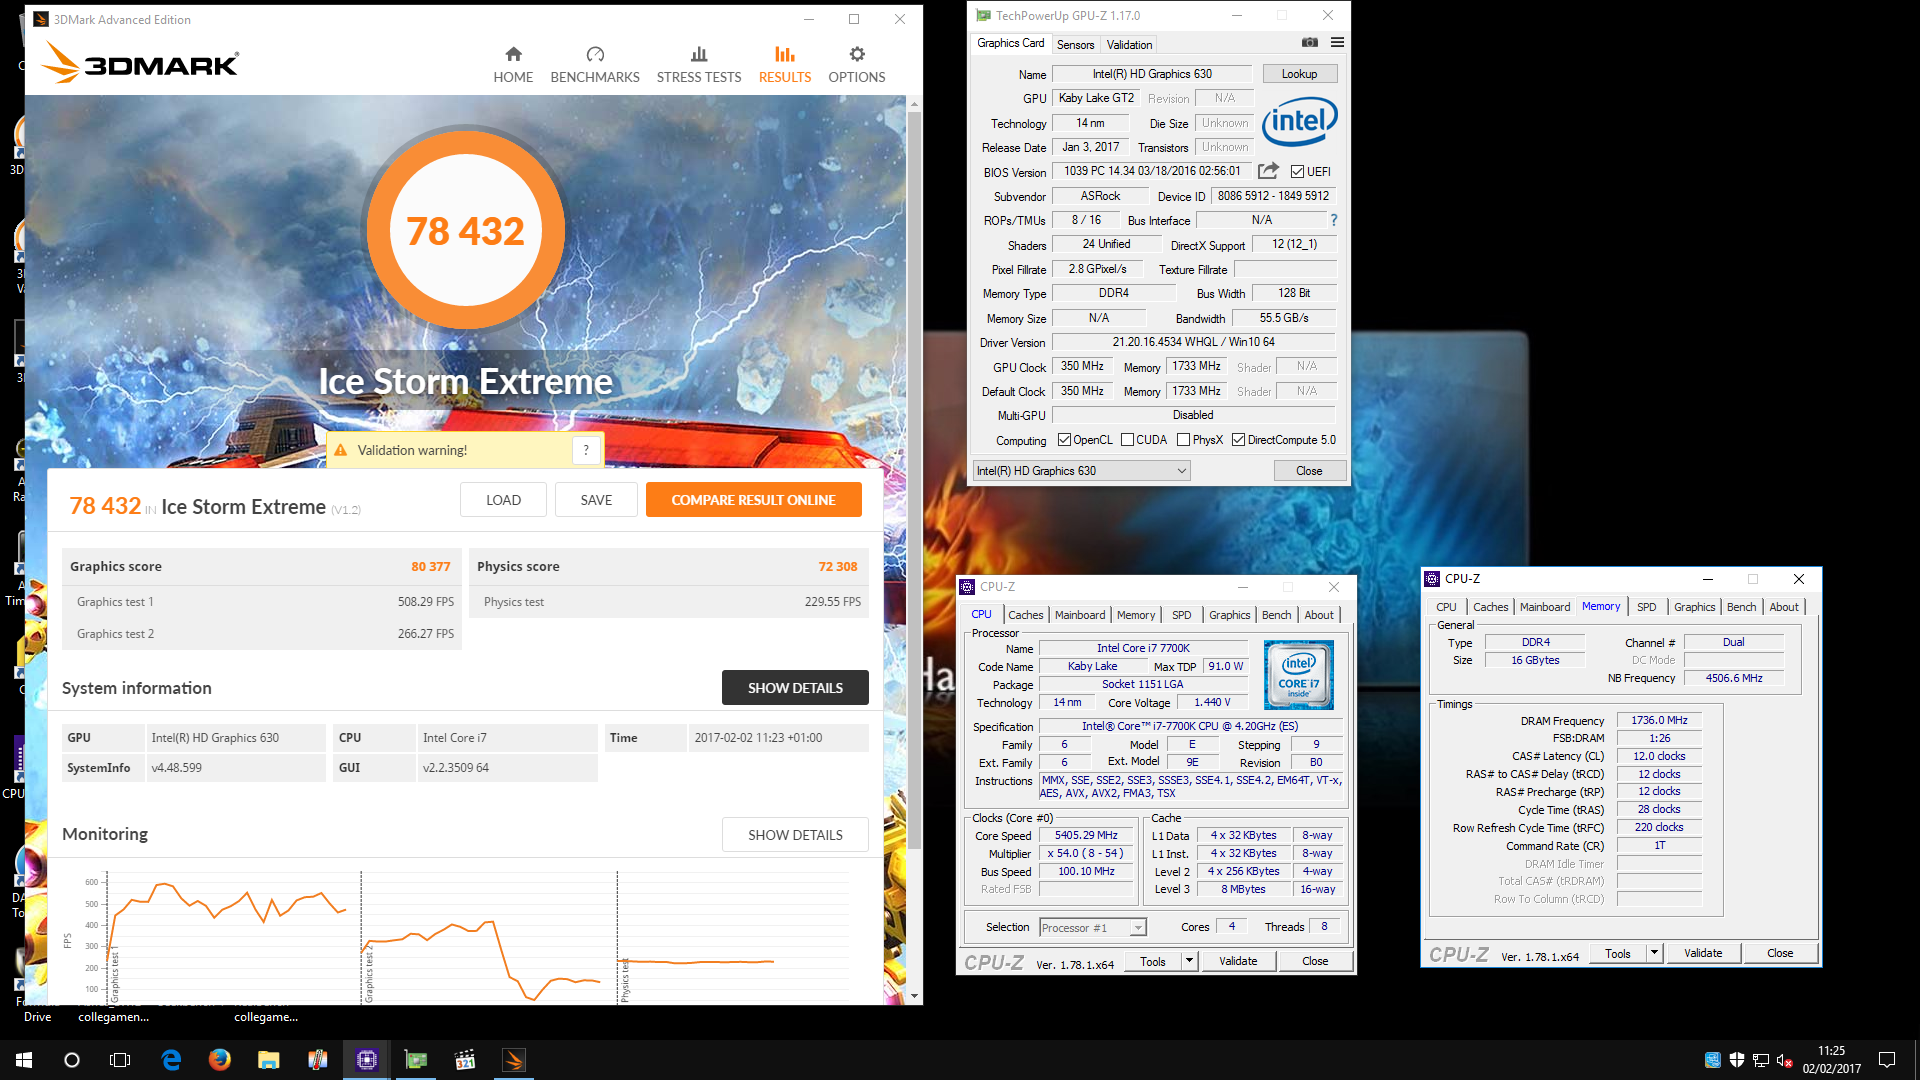Click DRAM Frequency value 1736.0 MHz
The height and width of the screenshot is (1080, 1920).
[1659, 720]
